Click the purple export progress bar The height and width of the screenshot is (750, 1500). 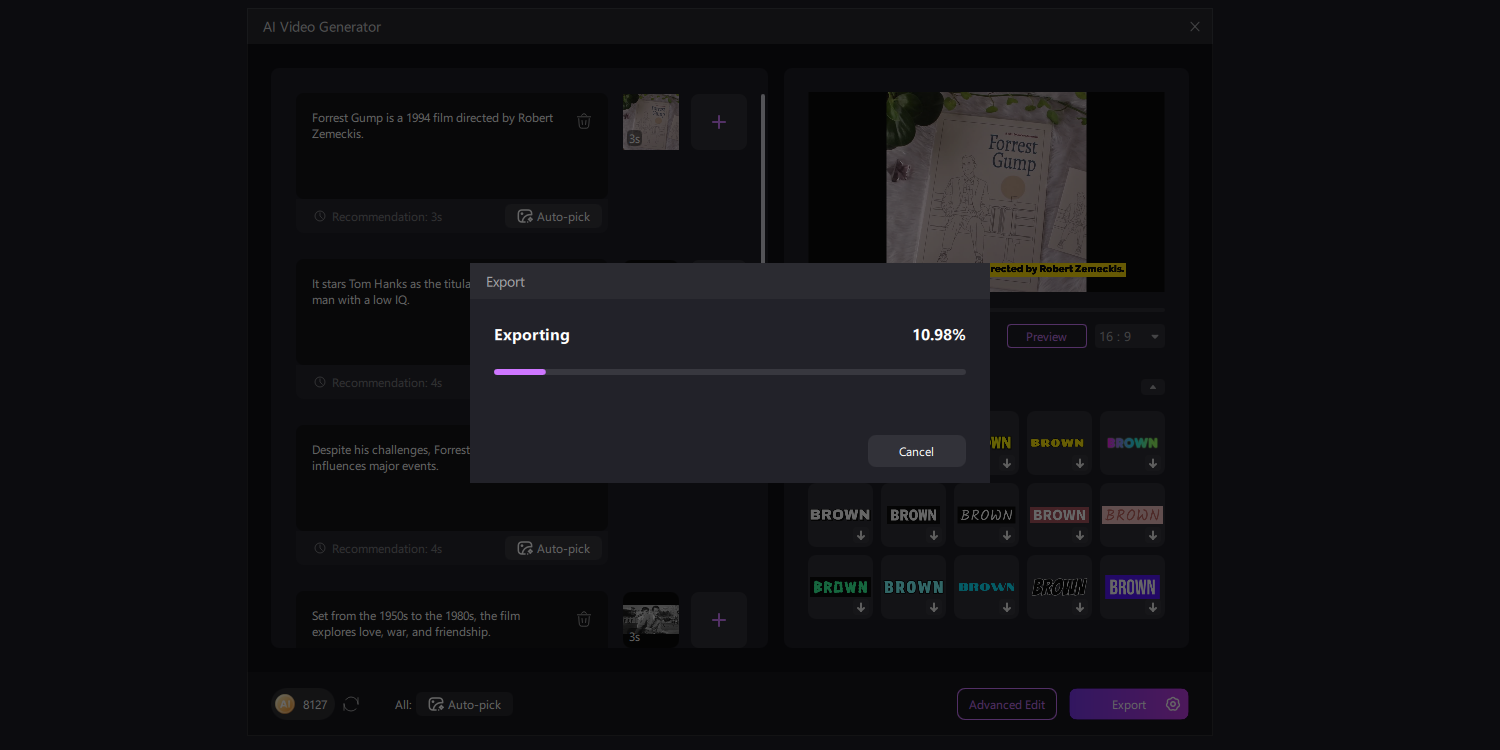729,372
